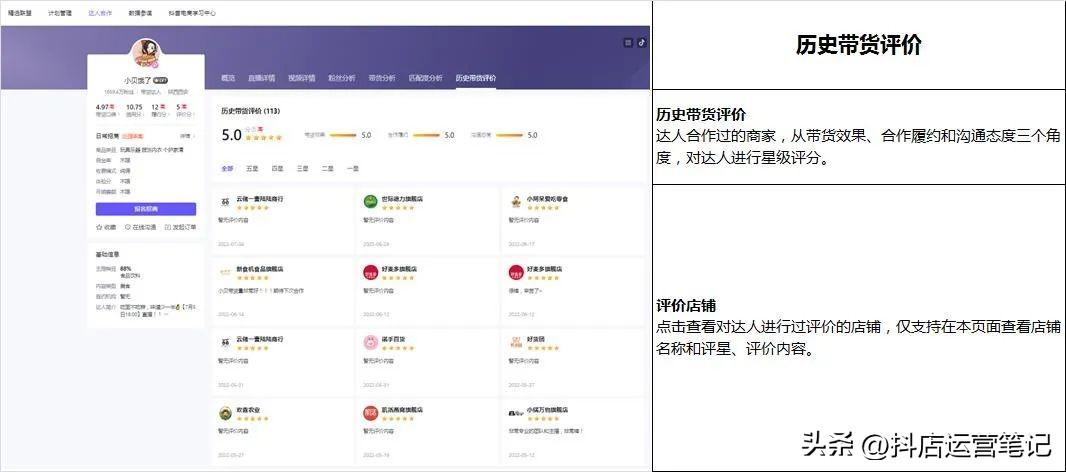The image size is (1066, 472).
Task: Click the 收藏 star icon
Action: click(99, 227)
